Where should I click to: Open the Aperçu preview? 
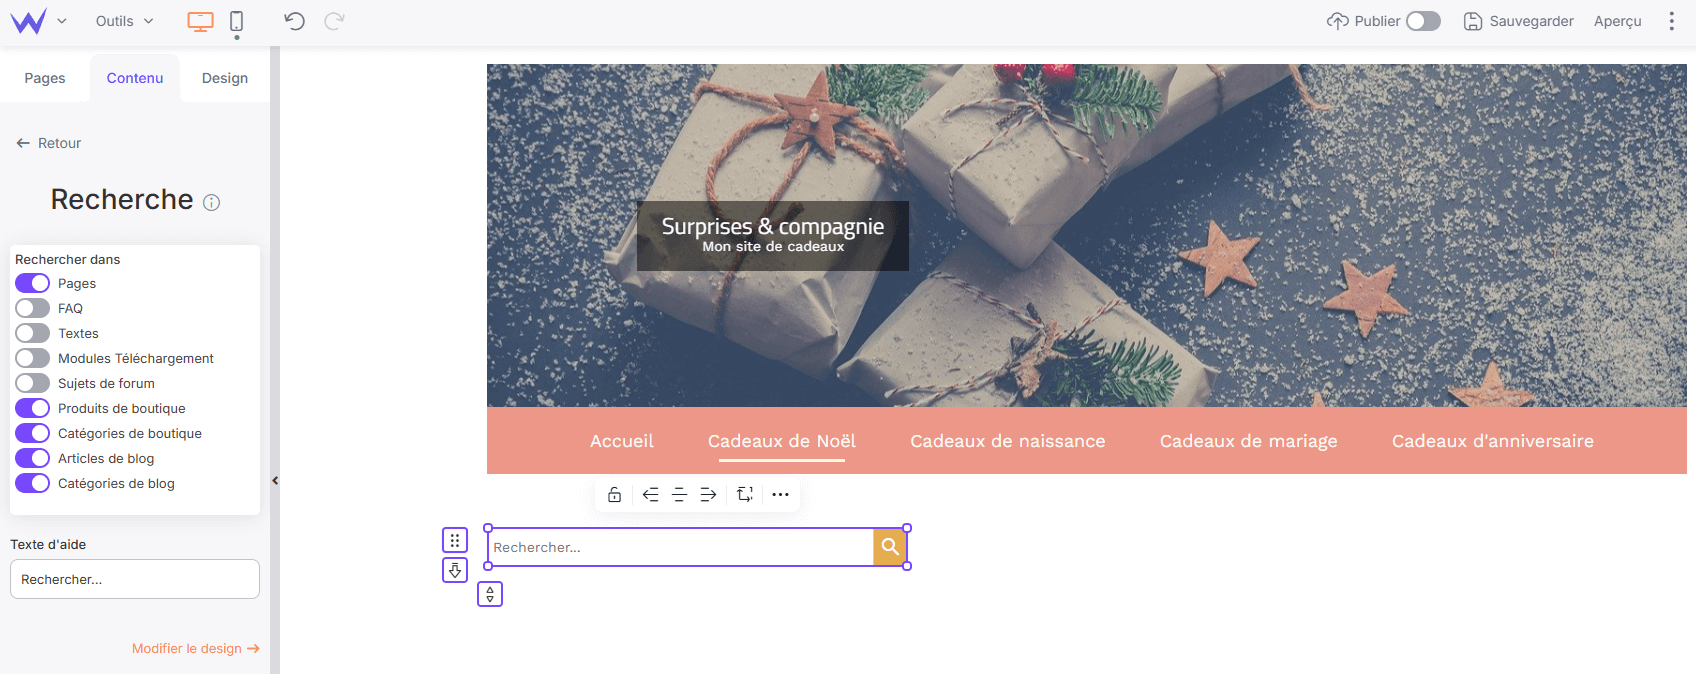1617,21
